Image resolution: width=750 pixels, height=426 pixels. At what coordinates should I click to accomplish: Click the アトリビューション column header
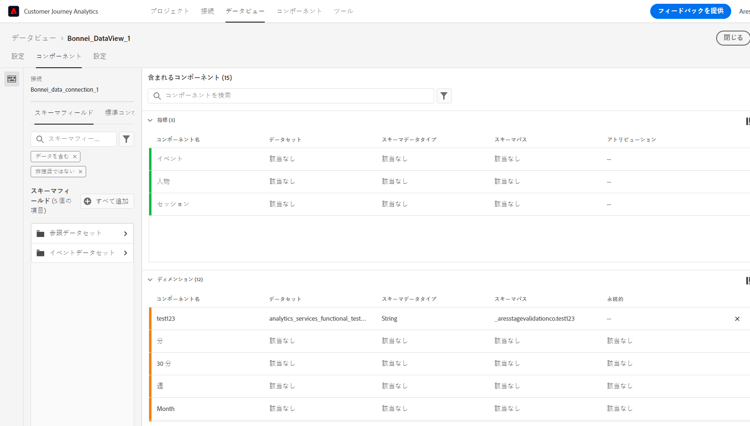click(631, 140)
